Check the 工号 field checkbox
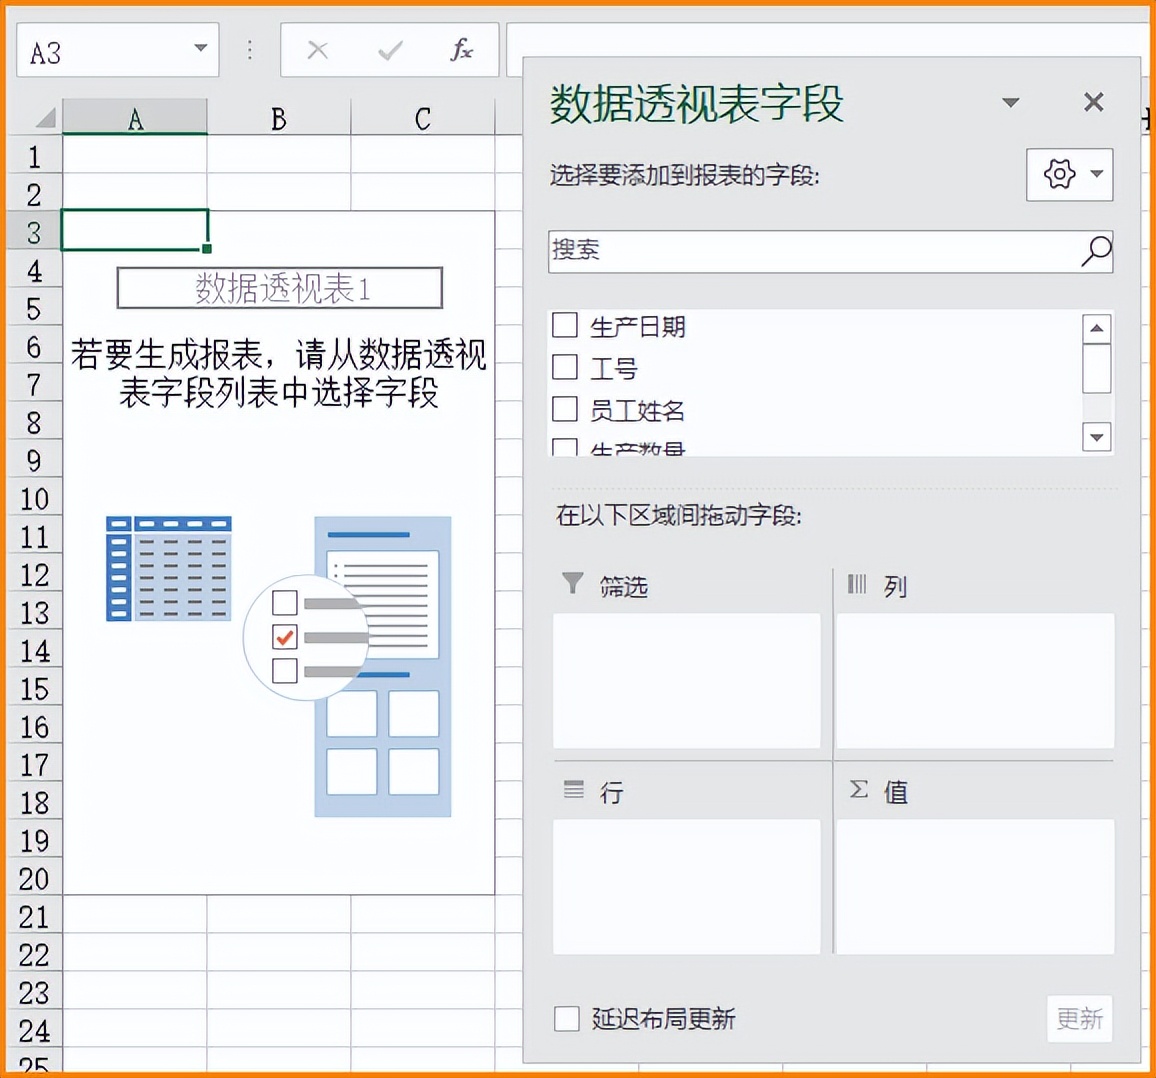This screenshot has width=1156, height=1078. [x=564, y=367]
